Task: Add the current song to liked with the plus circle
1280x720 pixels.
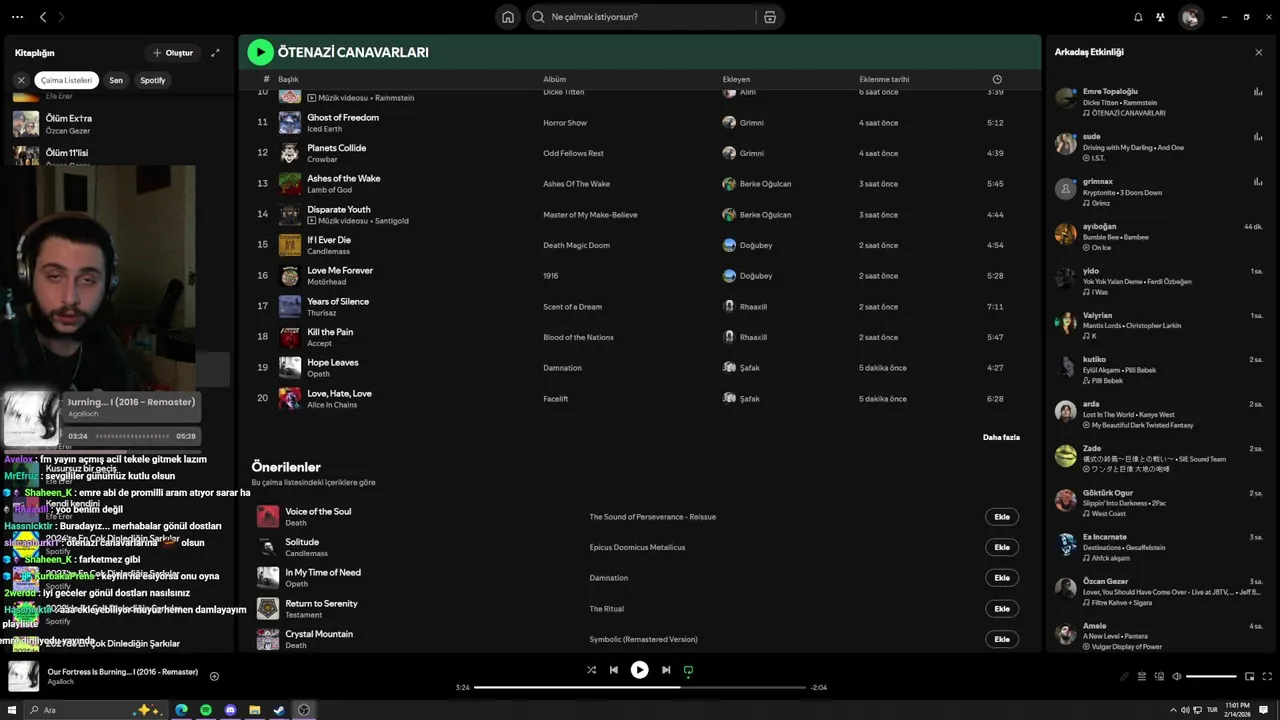Action: (x=214, y=676)
